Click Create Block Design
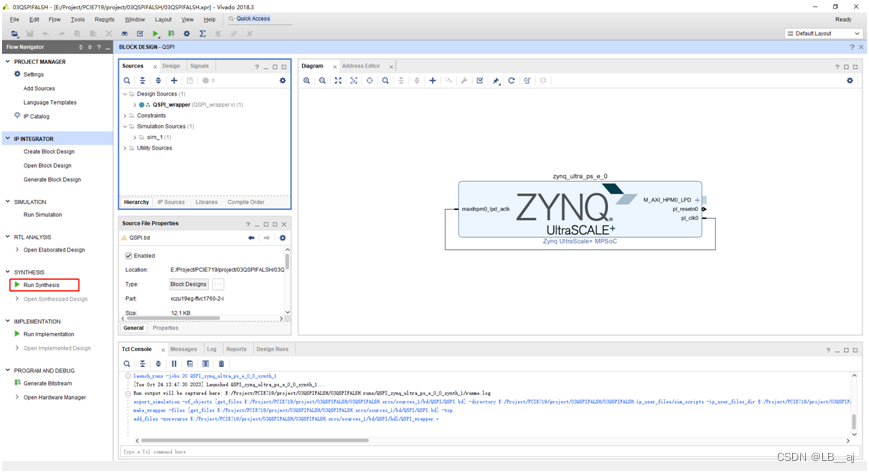Screen dimensions: 869x473 click(49, 152)
